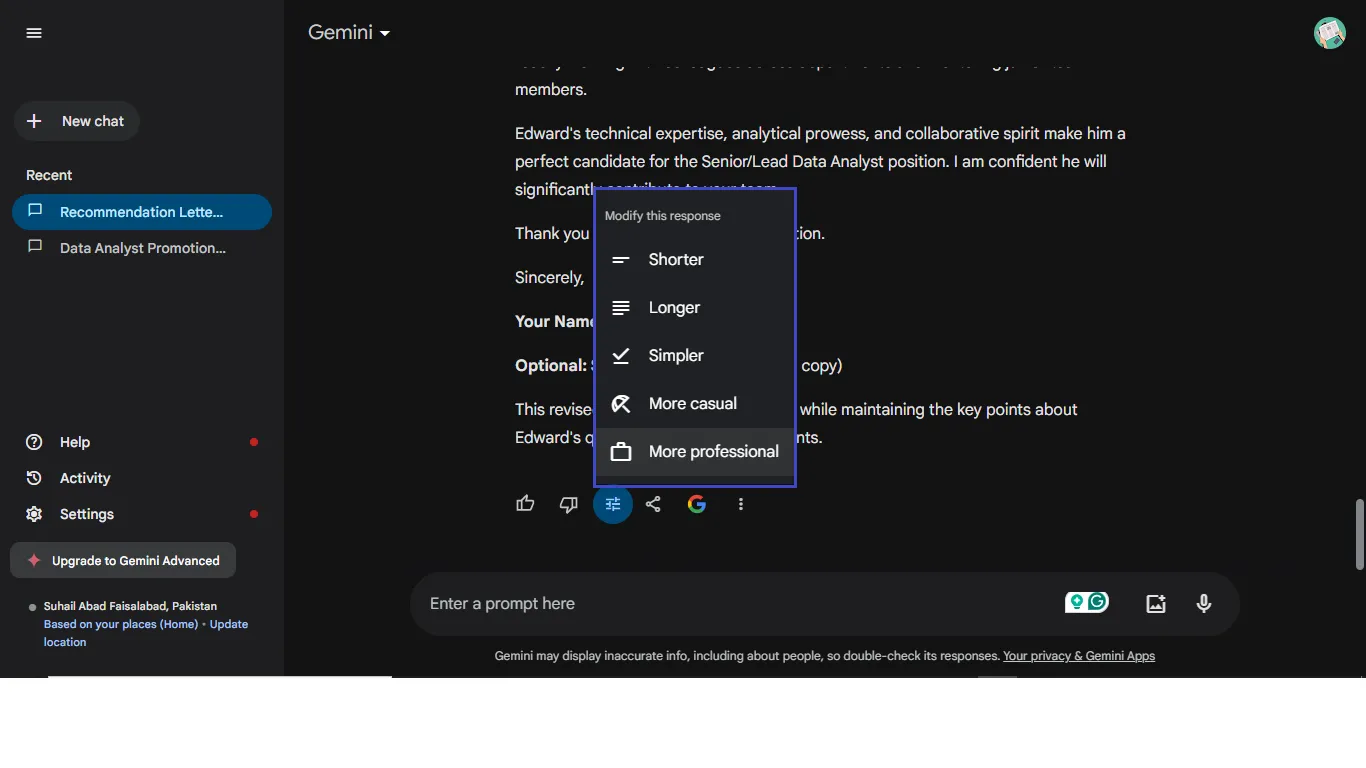
Task: Select More casual rewrite option
Action: tap(693, 403)
